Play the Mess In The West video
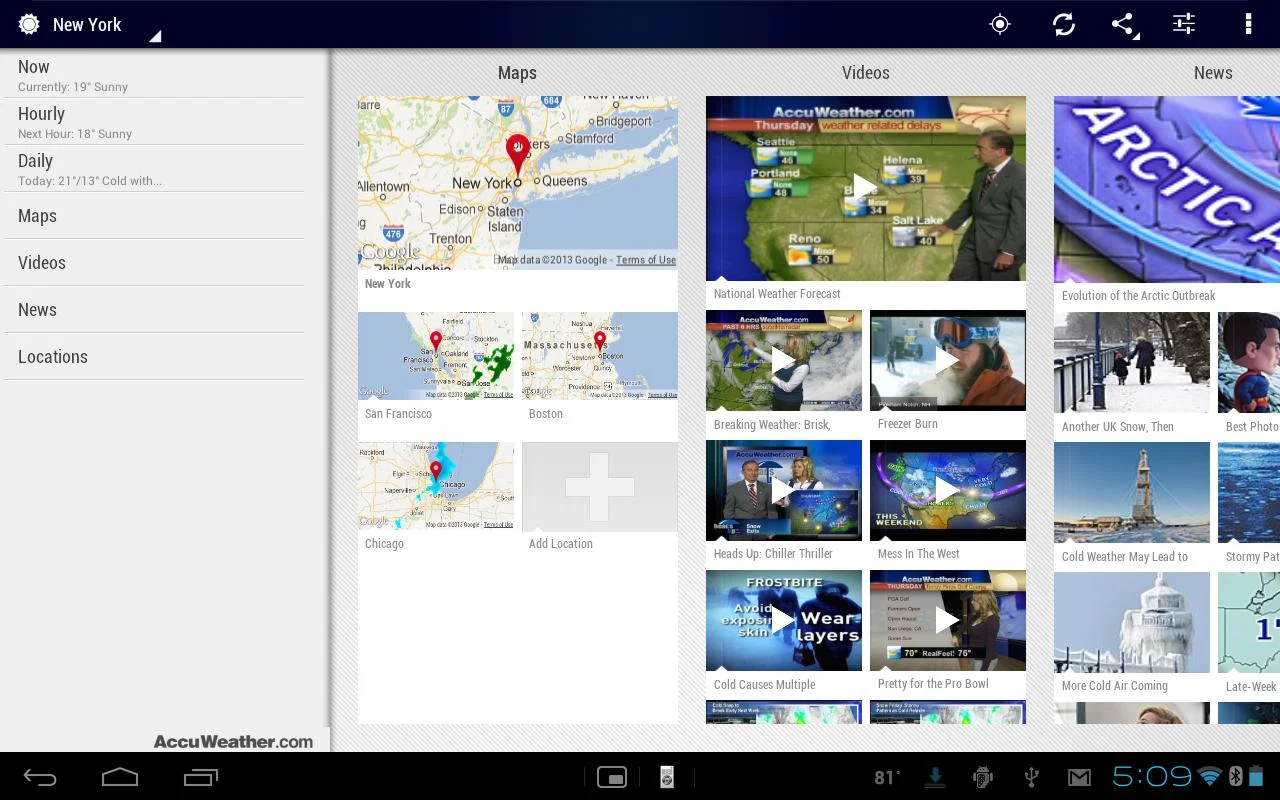Screen dimensions: 1280x800 pos(948,490)
